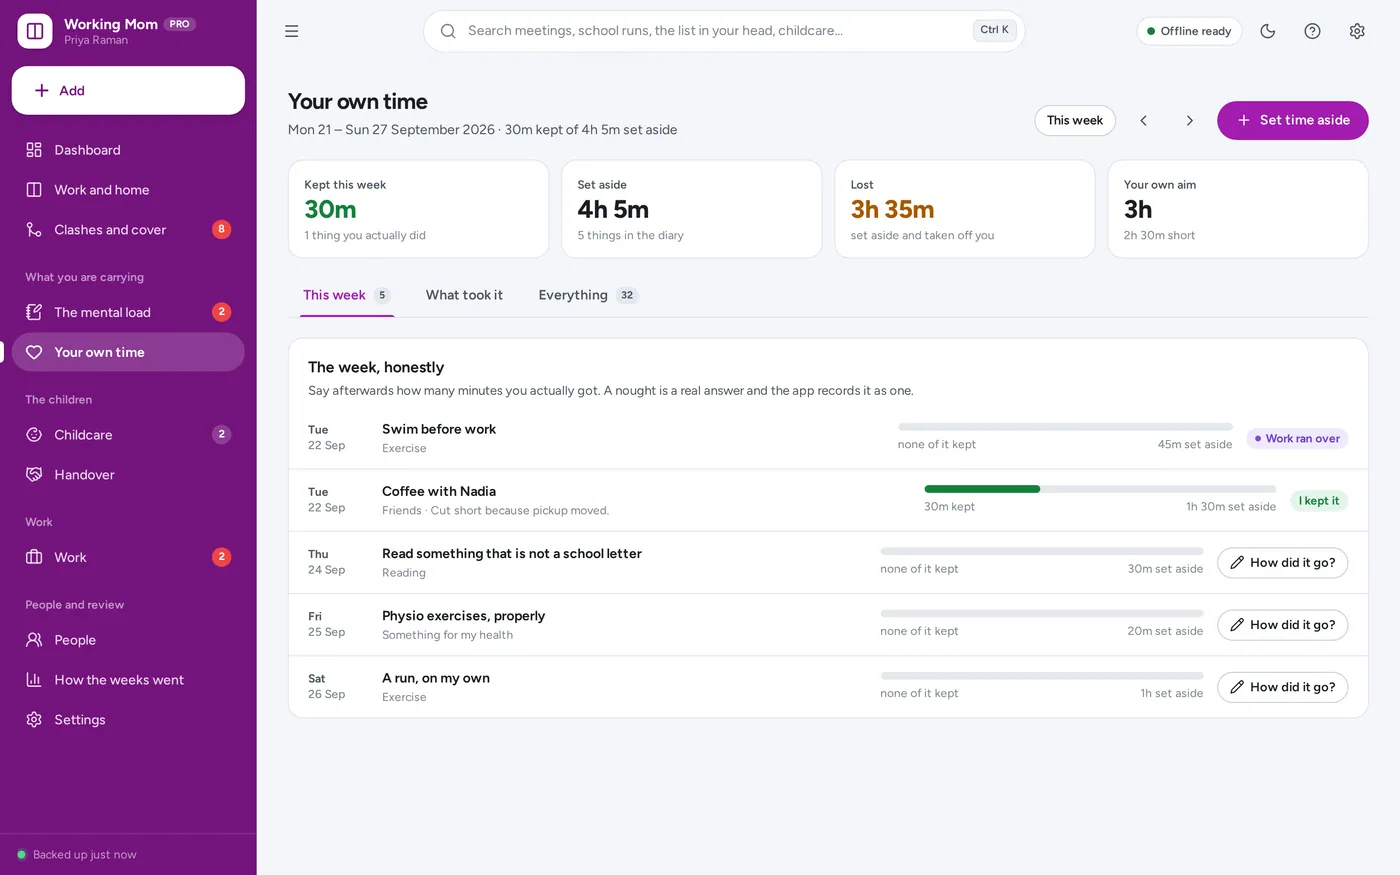Screen dimensions: 1400x875
Task: Click the Add button
Action: coord(128,91)
